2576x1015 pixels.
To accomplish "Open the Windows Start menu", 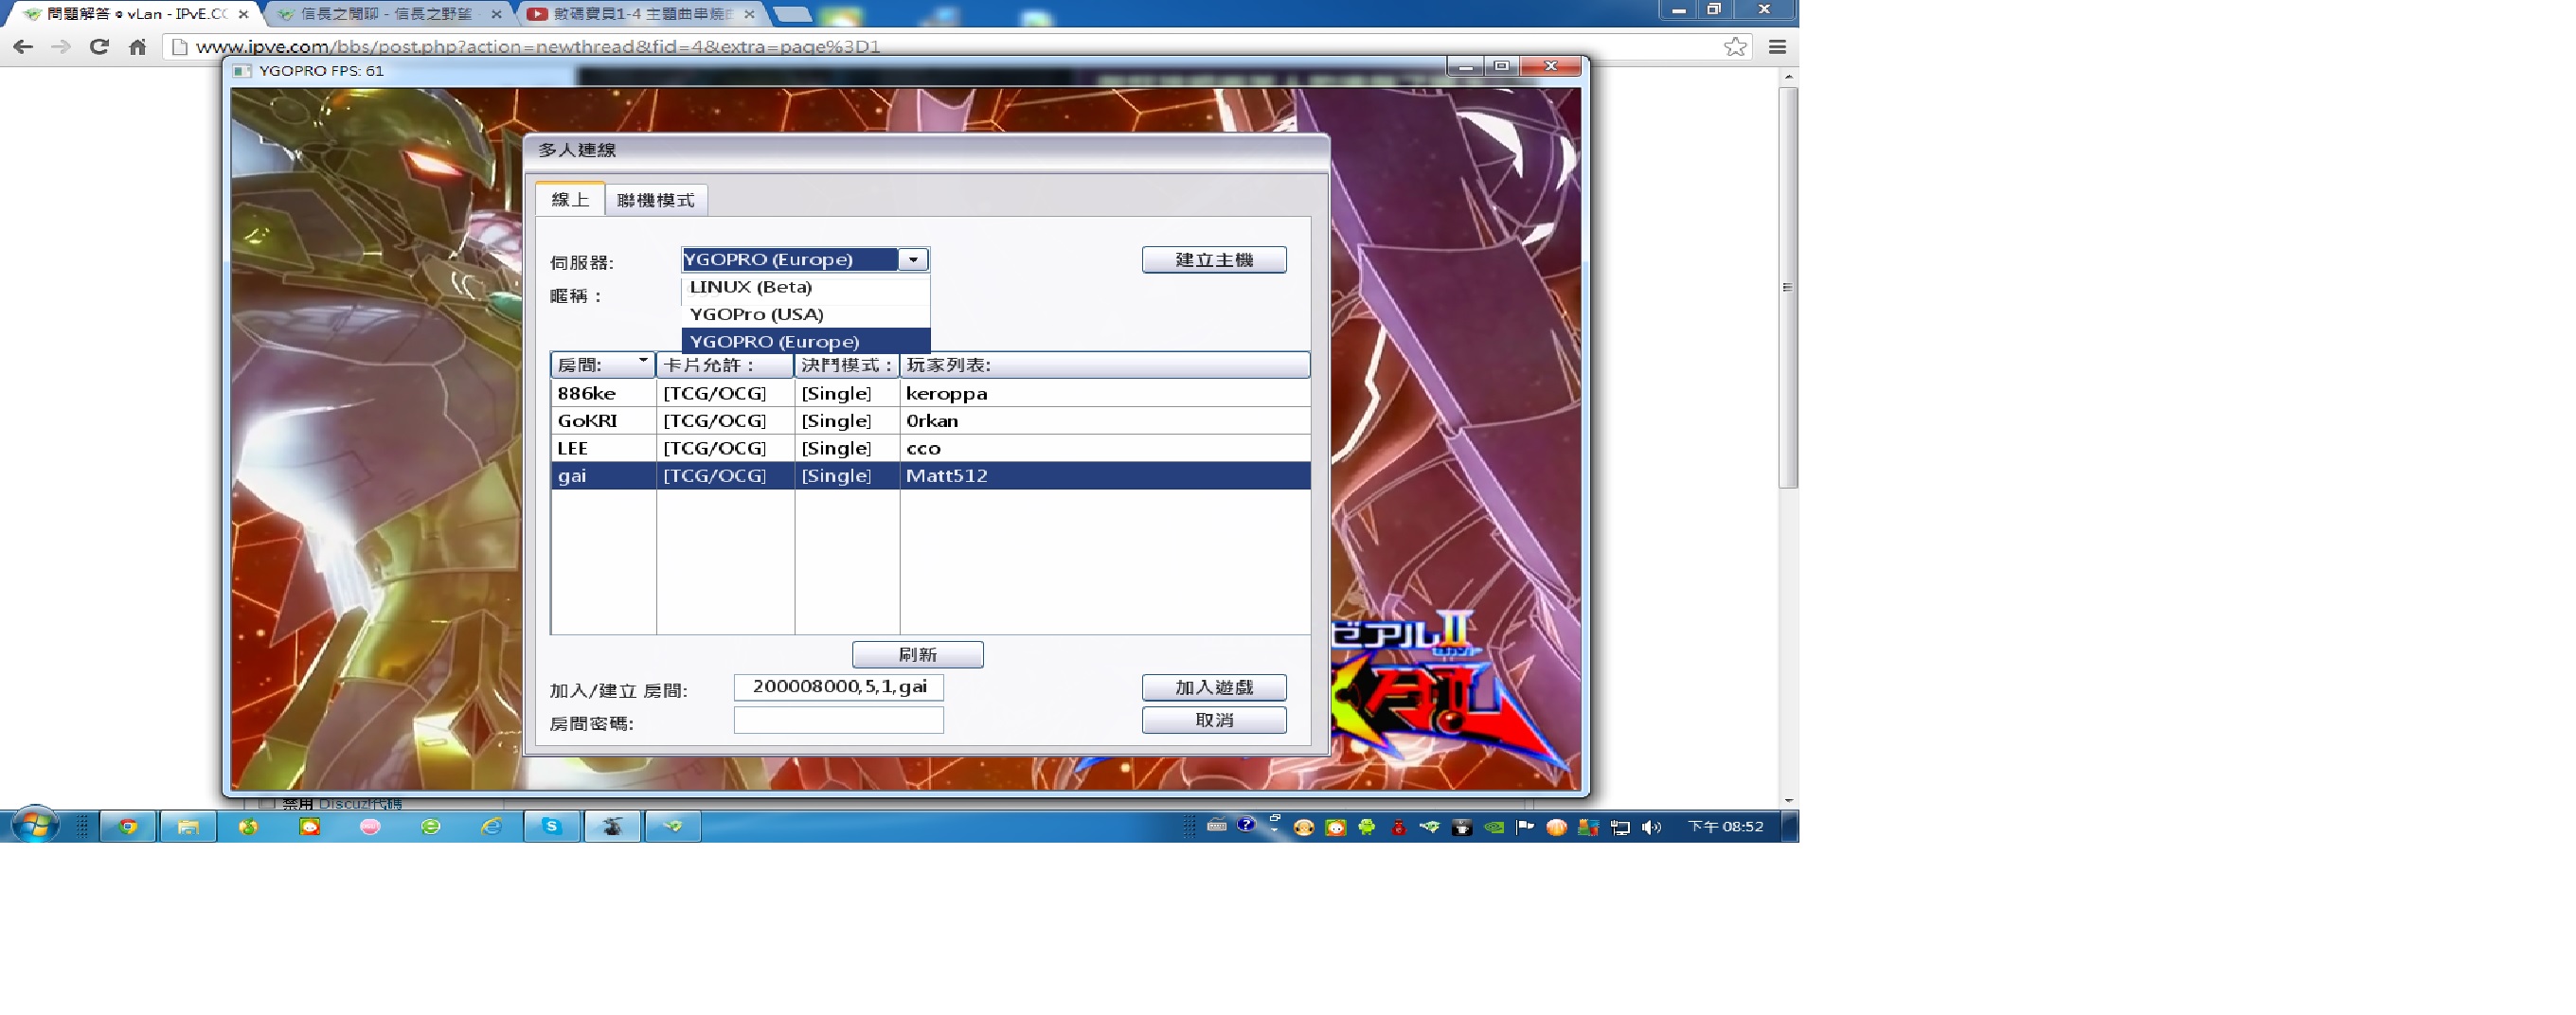I will 35,826.
